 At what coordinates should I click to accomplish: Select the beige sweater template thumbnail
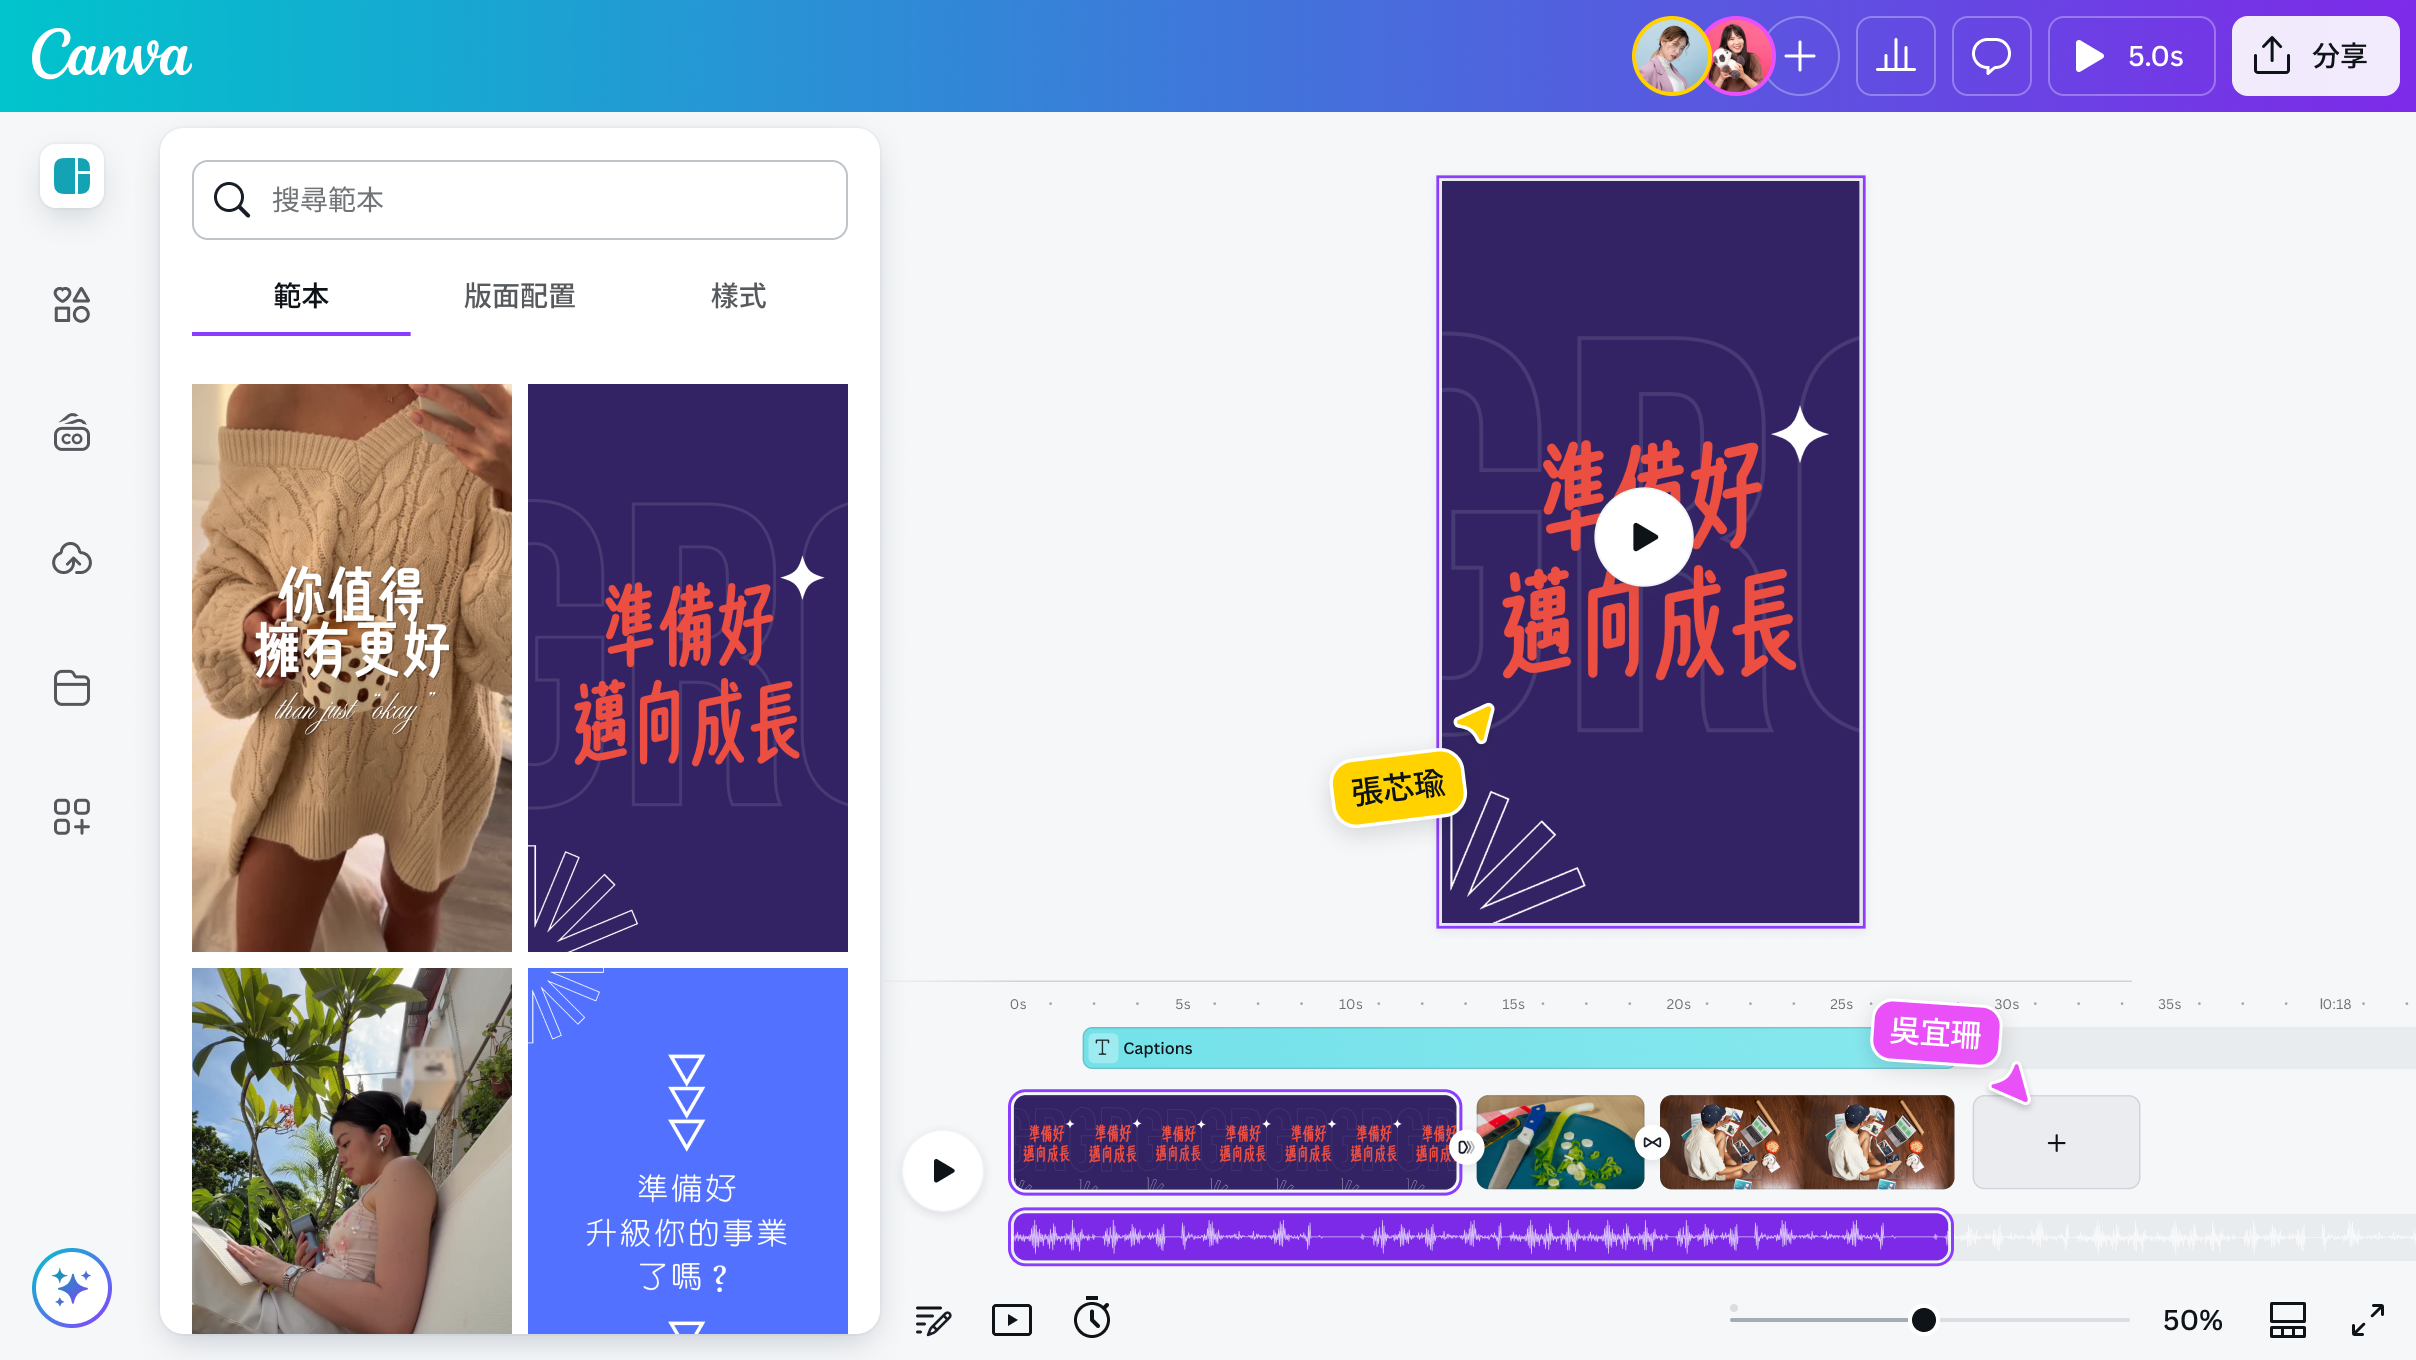[352, 668]
